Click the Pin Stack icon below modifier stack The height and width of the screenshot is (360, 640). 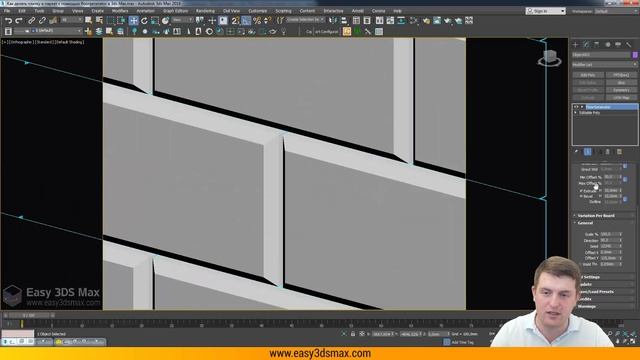point(577,152)
